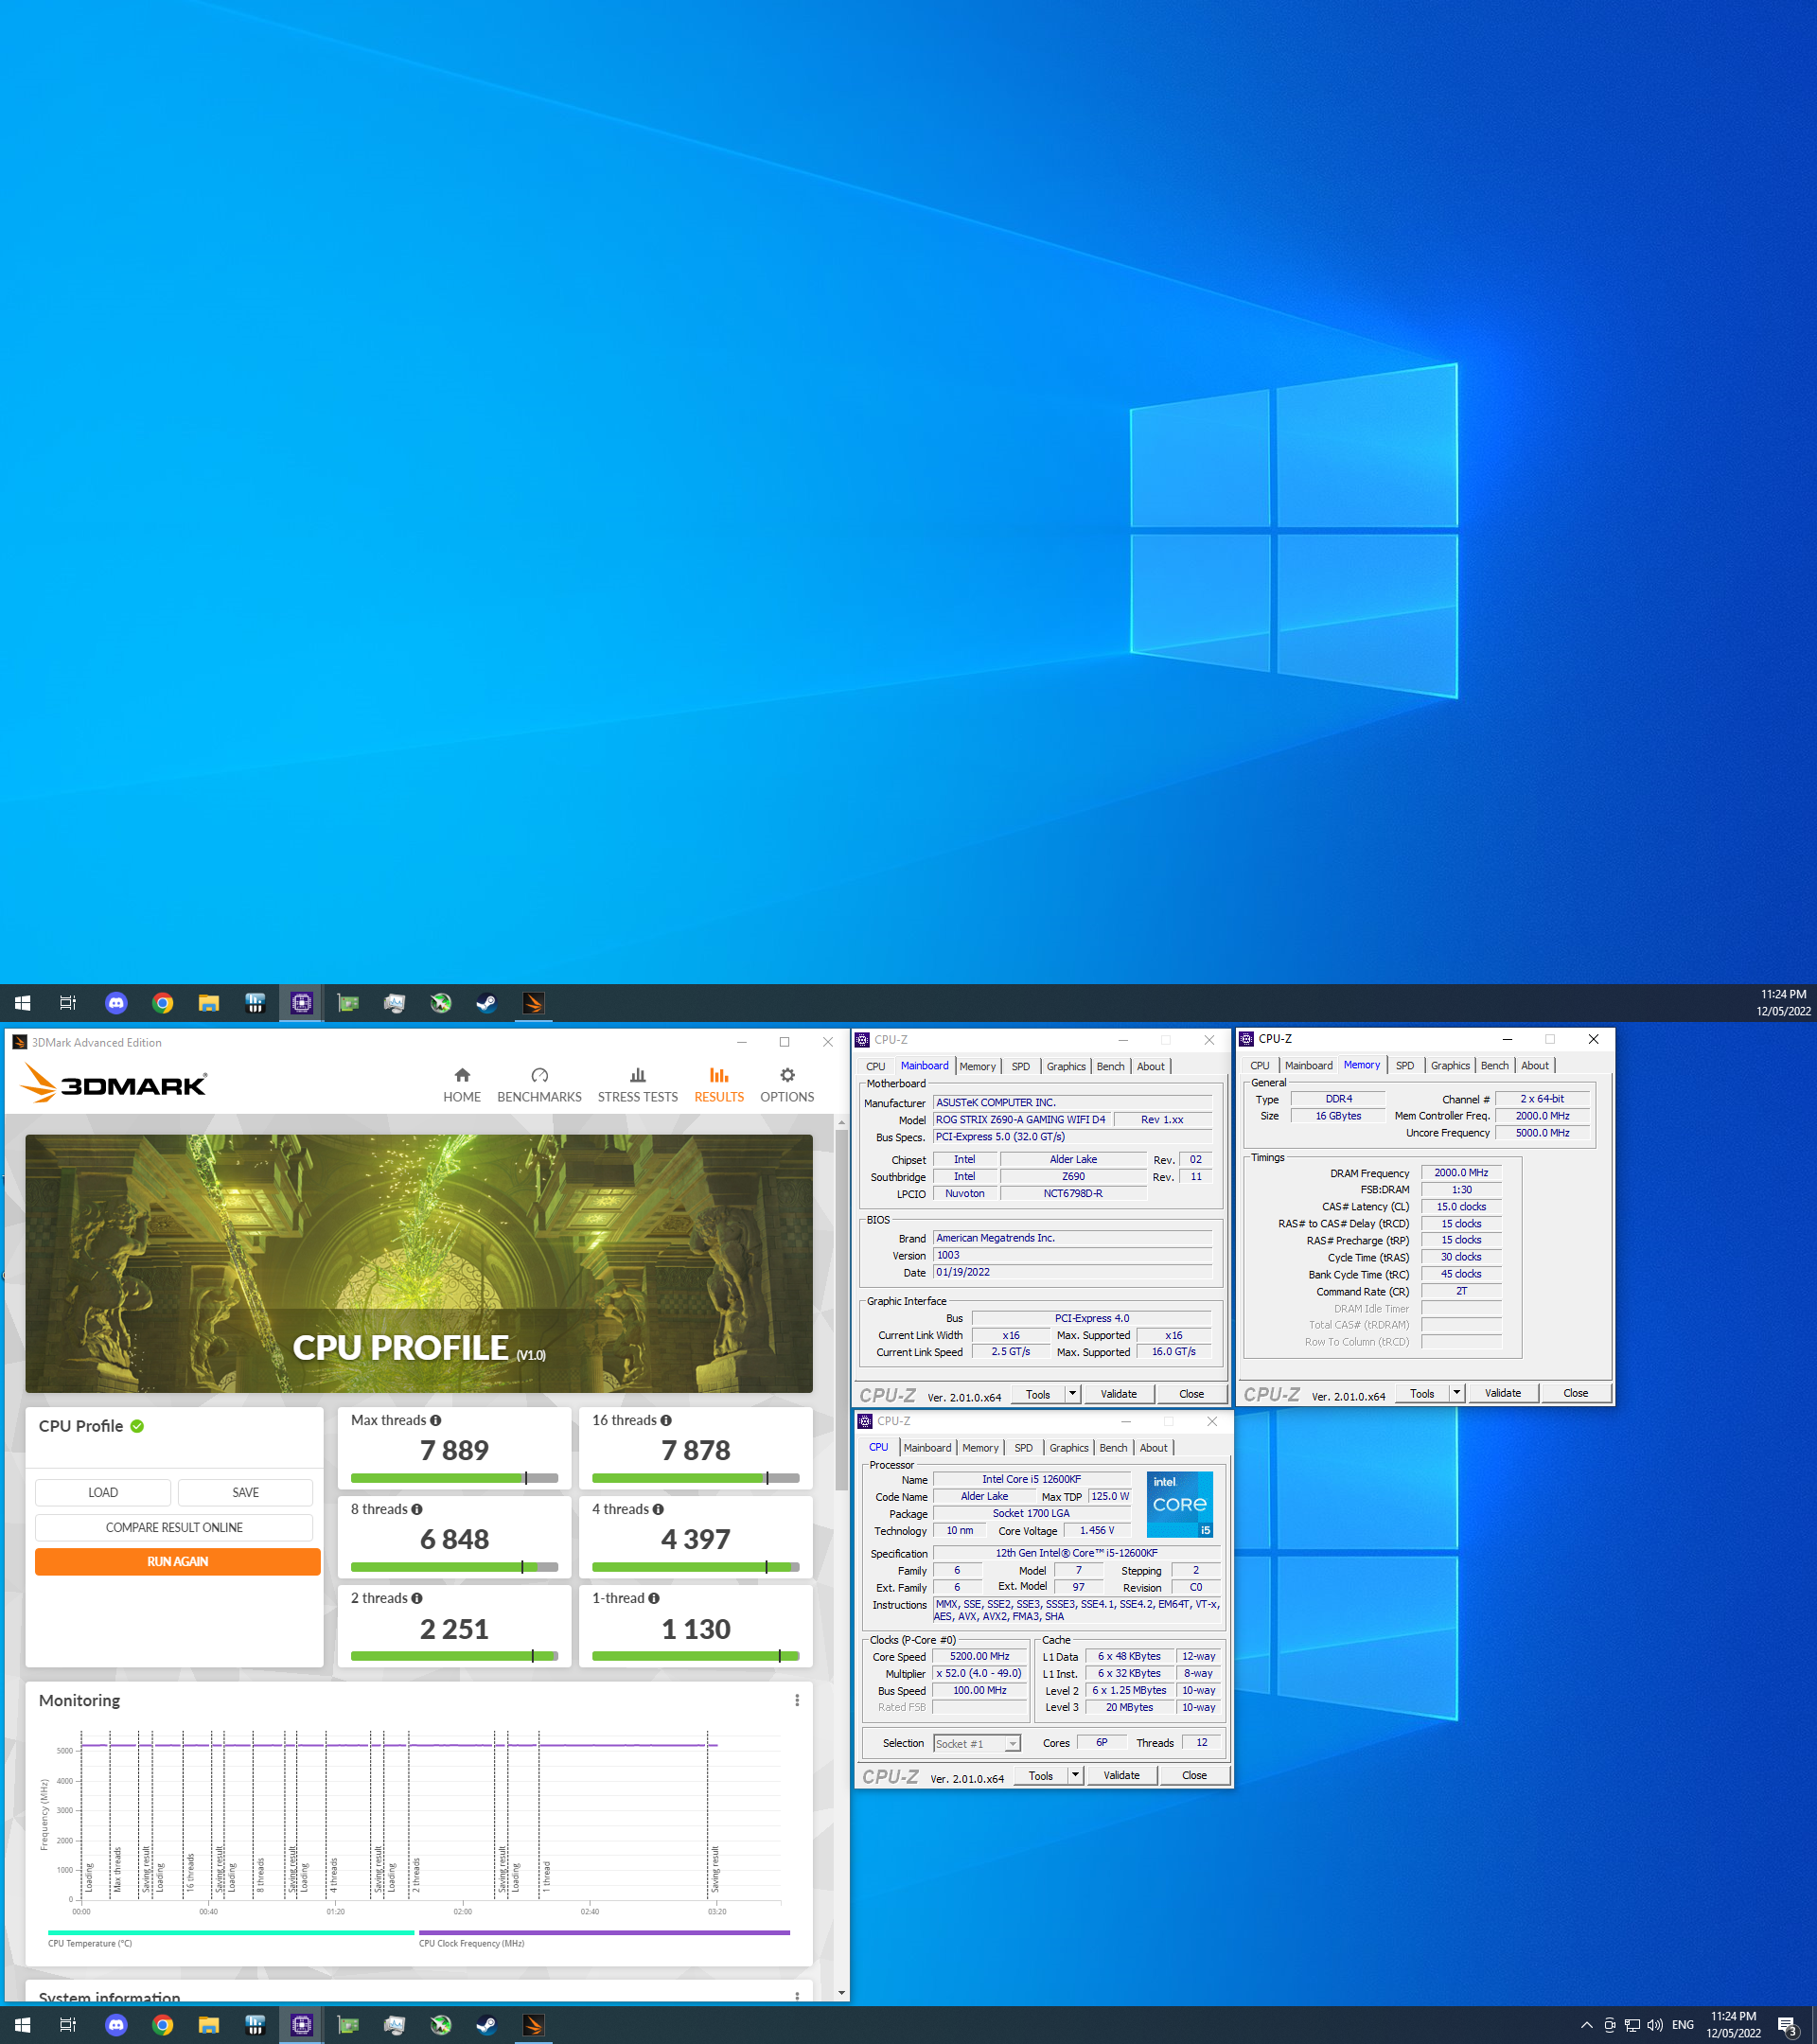Click the LOAD button in 3DMark
This screenshot has width=1817, height=2044.
103,1492
